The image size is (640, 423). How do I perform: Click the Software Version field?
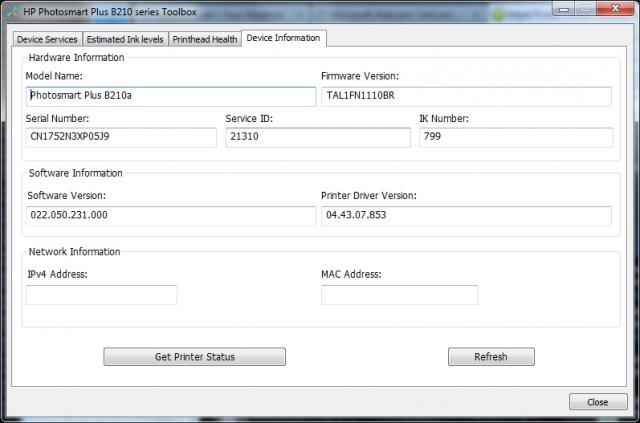(171, 216)
